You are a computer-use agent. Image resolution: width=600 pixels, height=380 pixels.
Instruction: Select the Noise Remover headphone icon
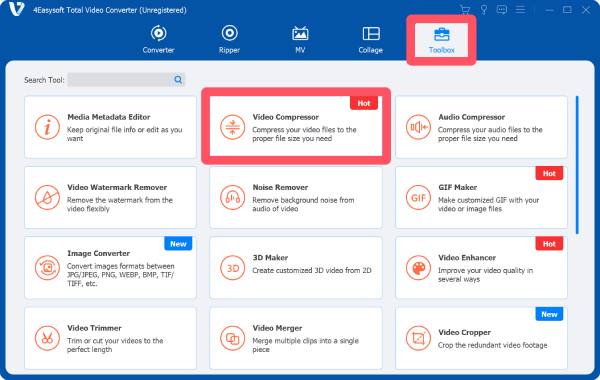tap(232, 197)
